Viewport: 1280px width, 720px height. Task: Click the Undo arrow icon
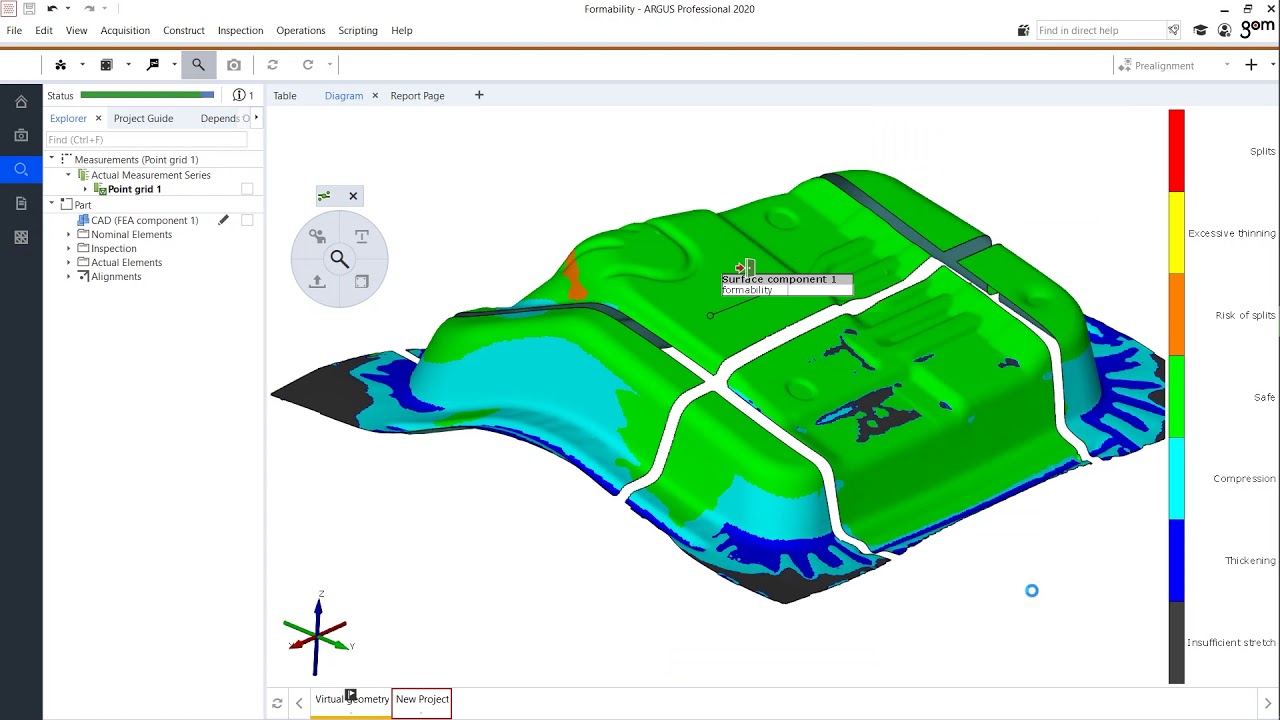(x=52, y=9)
